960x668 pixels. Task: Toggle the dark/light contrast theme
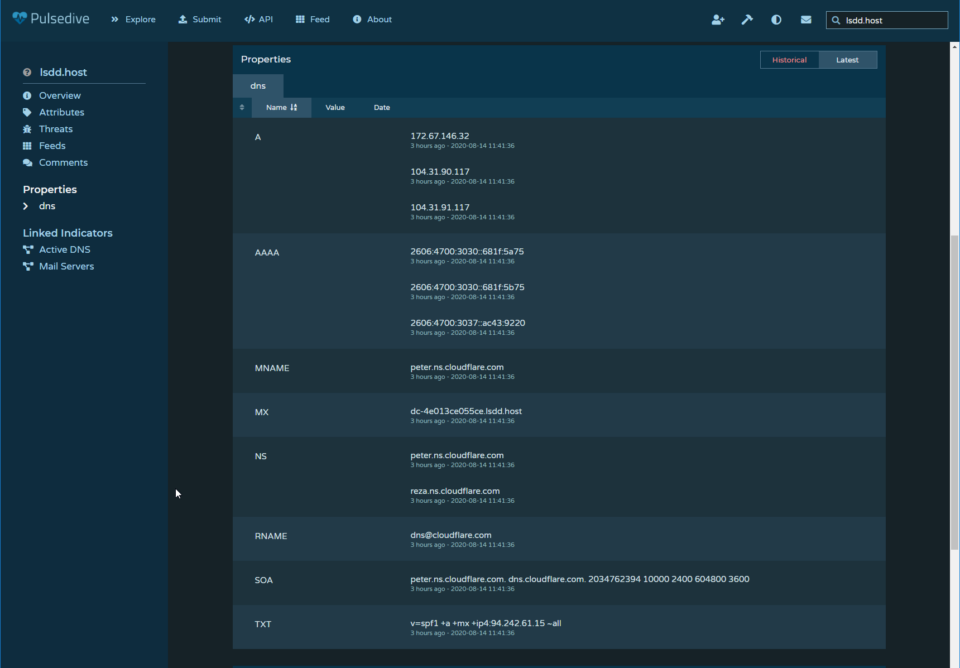pyautogui.click(x=776, y=19)
